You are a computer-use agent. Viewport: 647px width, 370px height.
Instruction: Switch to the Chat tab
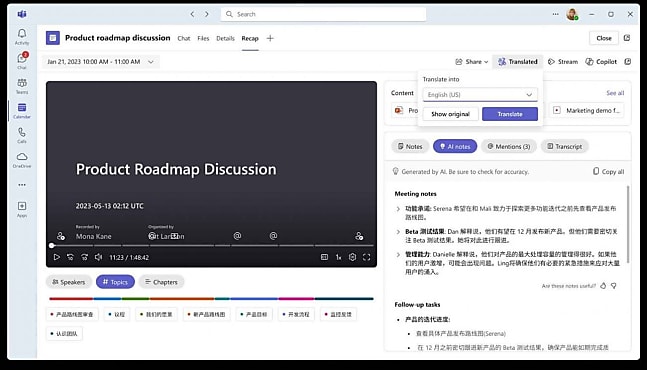point(184,38)
